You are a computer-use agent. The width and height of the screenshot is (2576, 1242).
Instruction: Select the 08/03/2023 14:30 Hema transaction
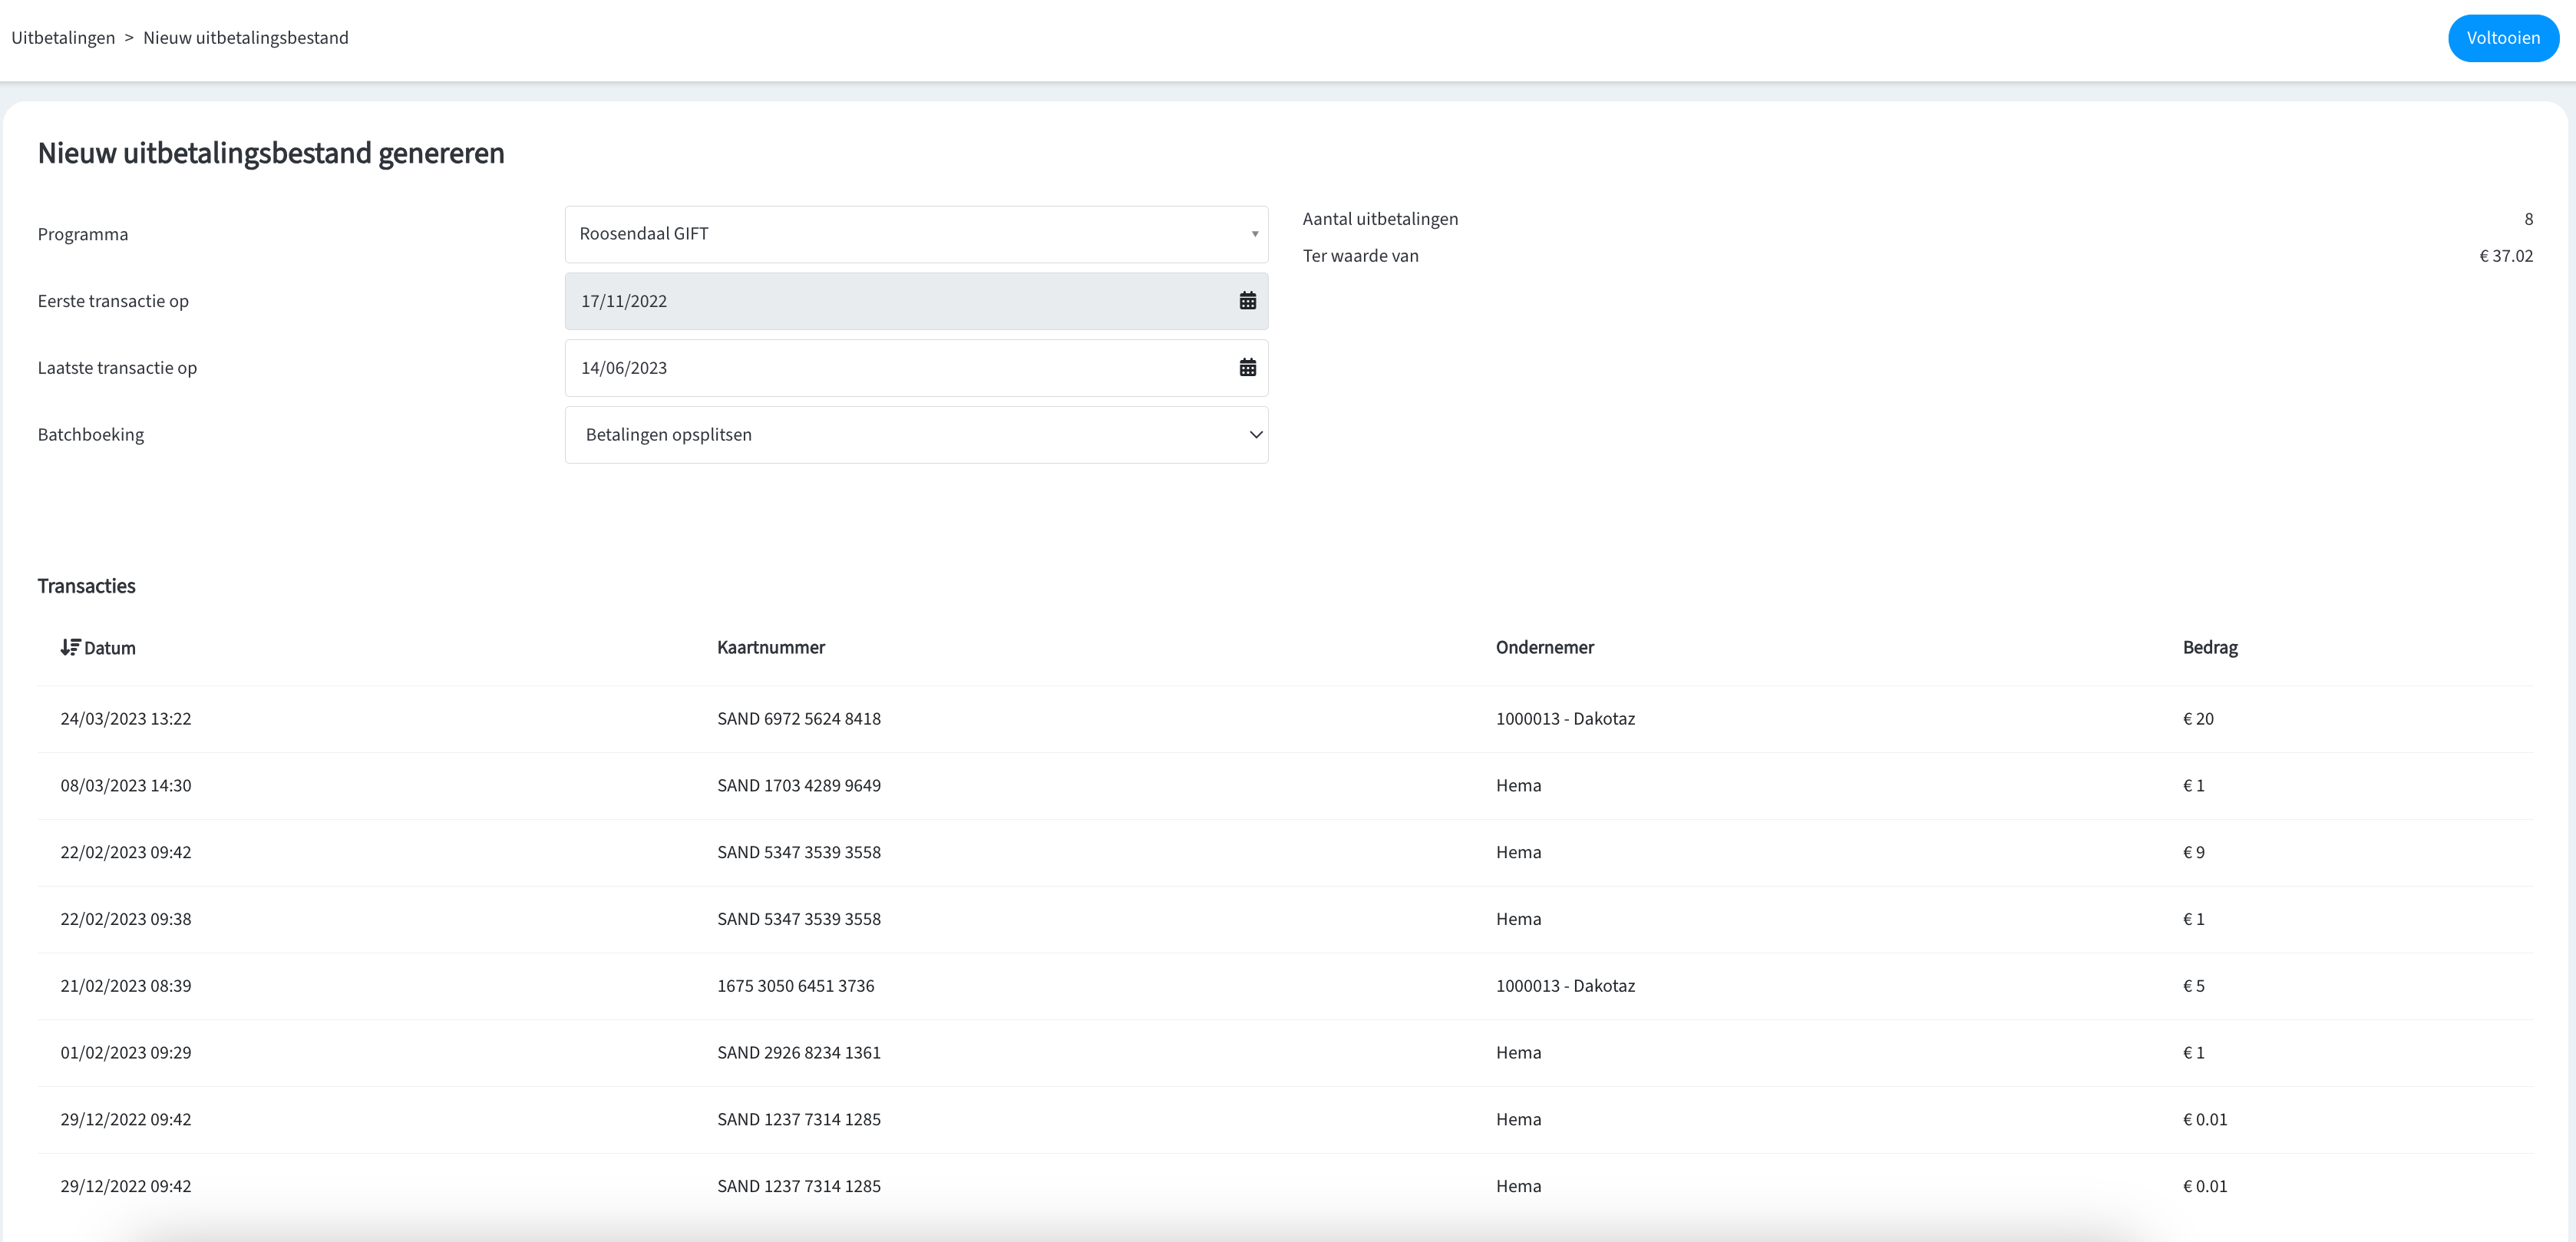click(126, 786)
